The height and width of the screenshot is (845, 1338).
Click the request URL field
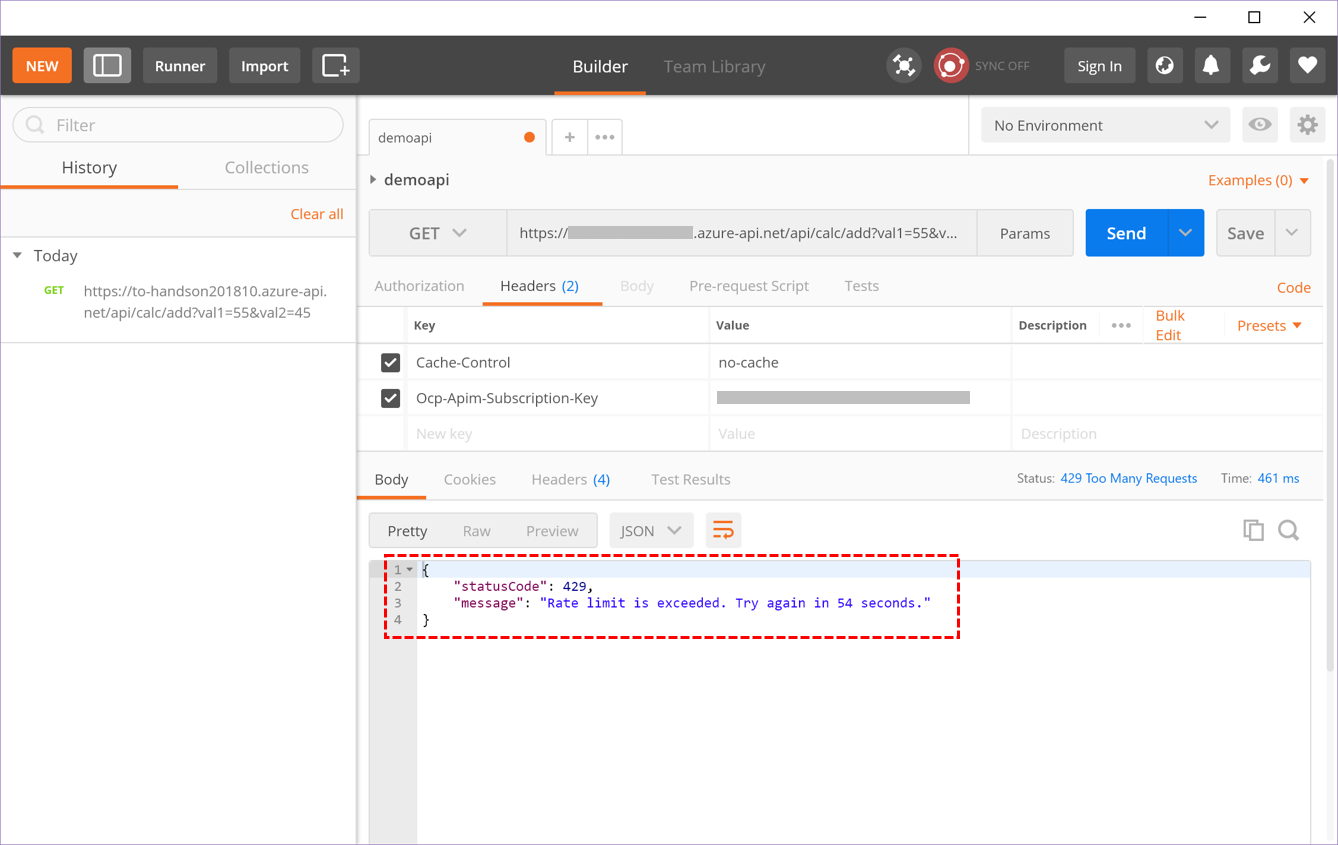(740, 232)
